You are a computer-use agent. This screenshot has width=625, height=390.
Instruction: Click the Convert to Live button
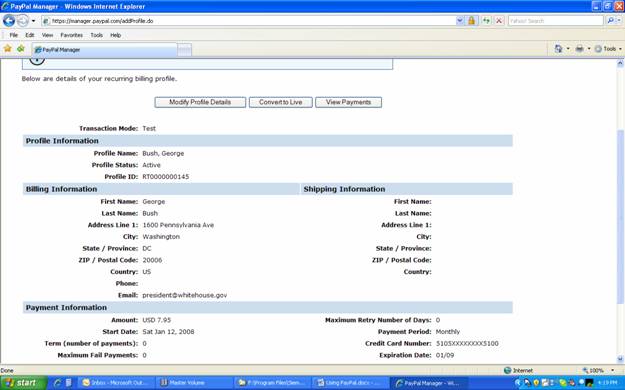[281, 102]
